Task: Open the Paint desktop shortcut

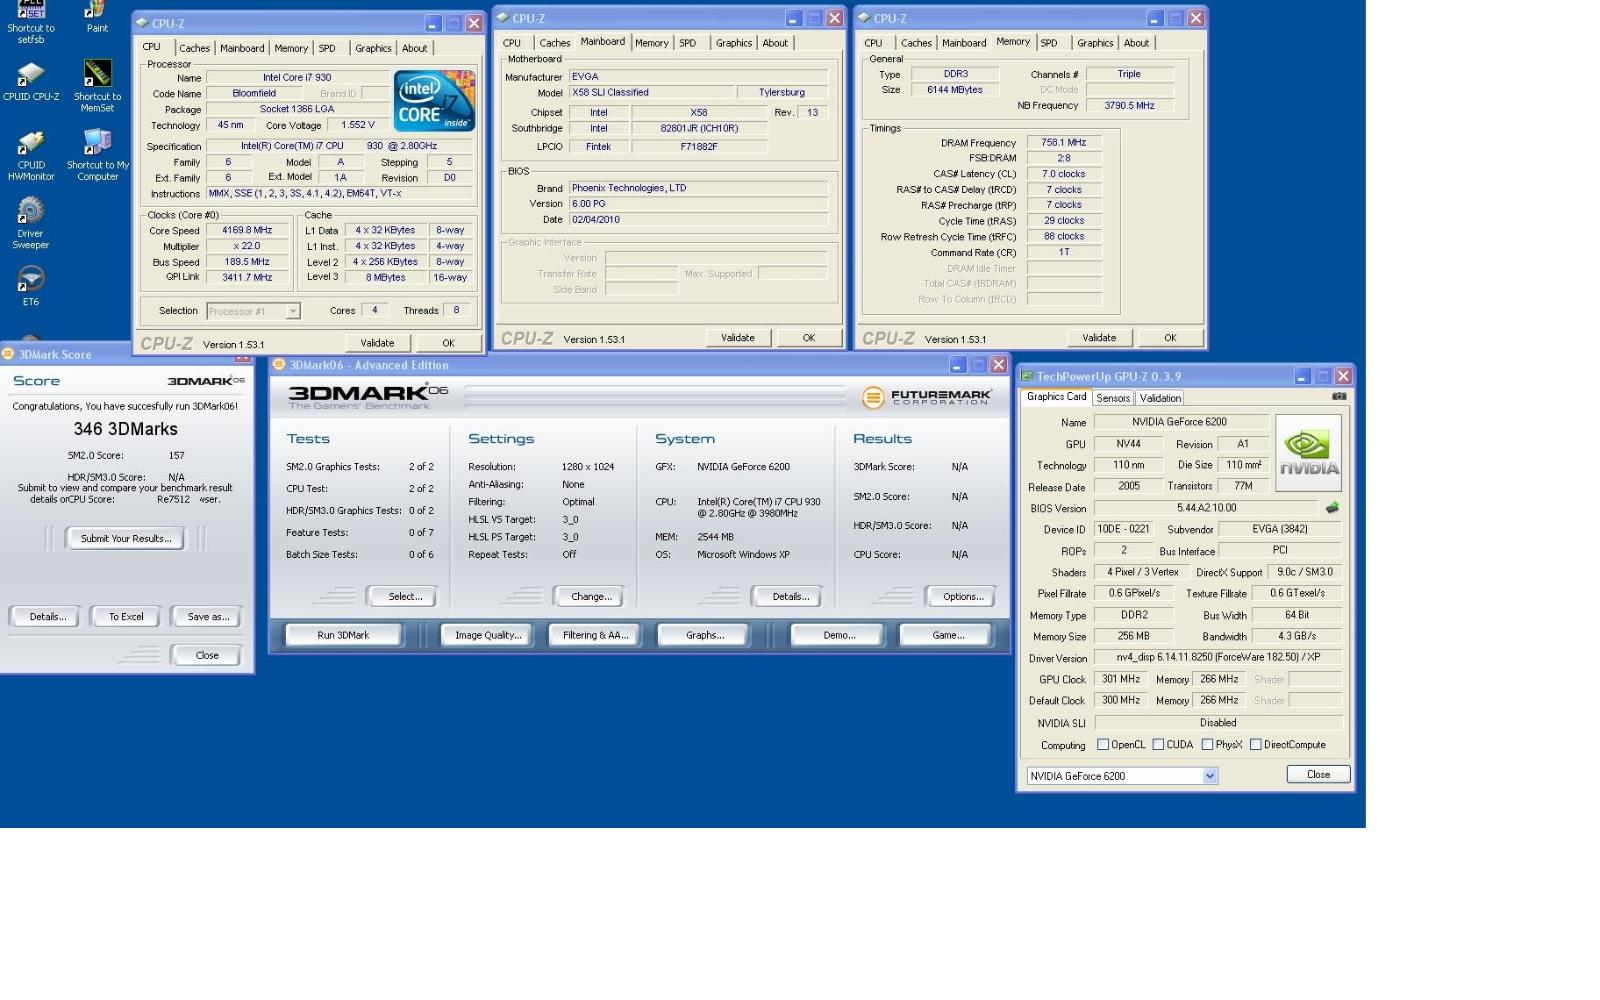Action: [96, 16]
